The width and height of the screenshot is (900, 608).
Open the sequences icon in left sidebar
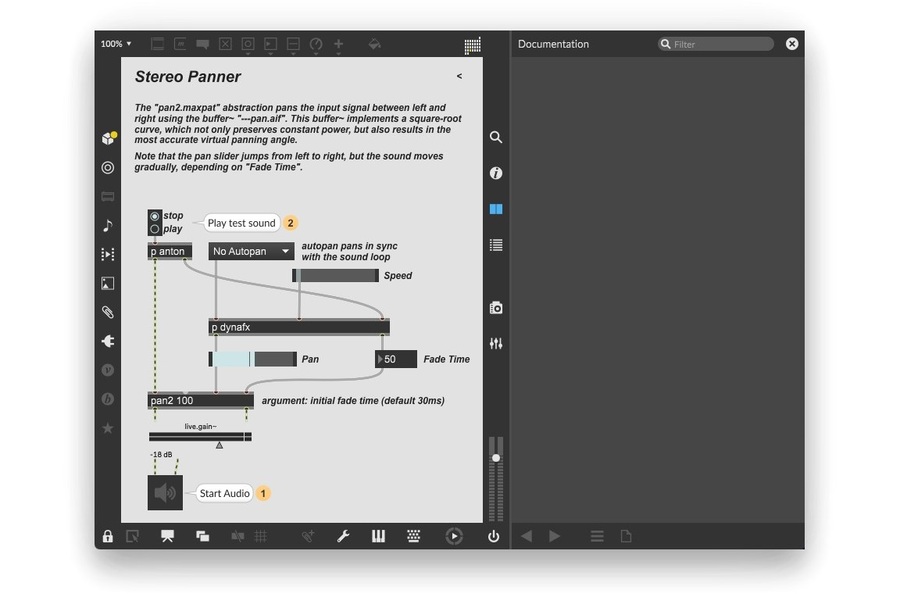click(107, 254)
